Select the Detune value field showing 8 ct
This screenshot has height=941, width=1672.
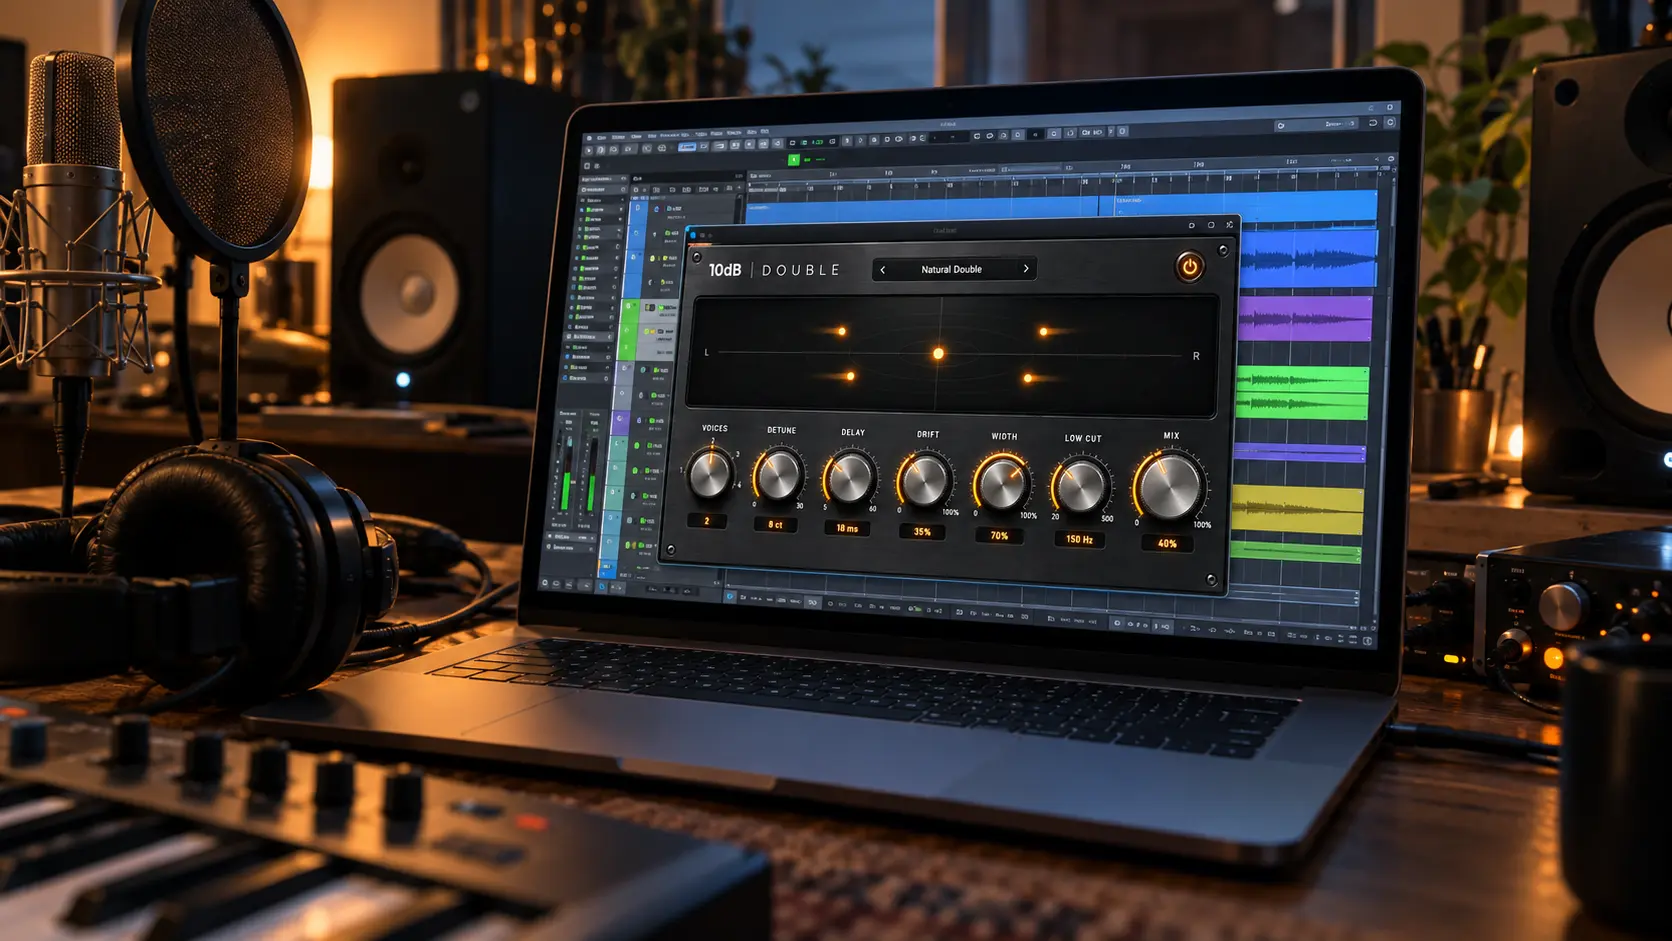775,524
